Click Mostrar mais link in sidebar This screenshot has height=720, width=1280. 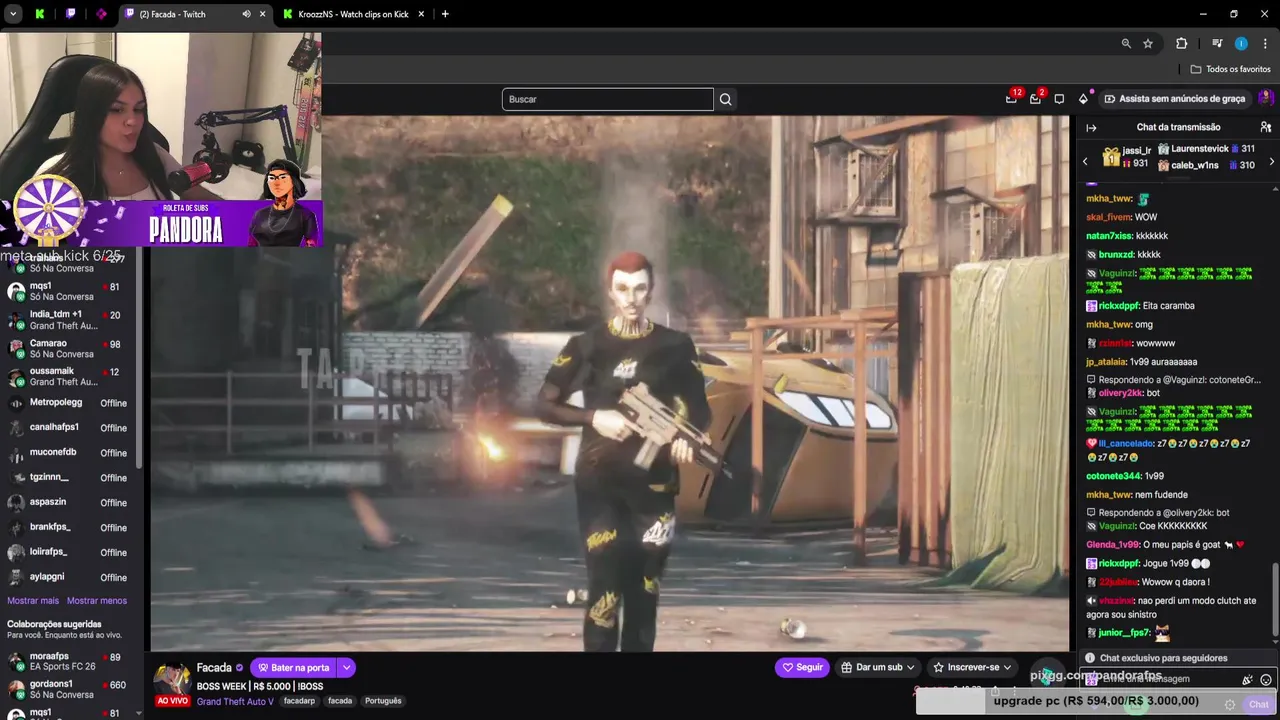[x=33, y=601]
